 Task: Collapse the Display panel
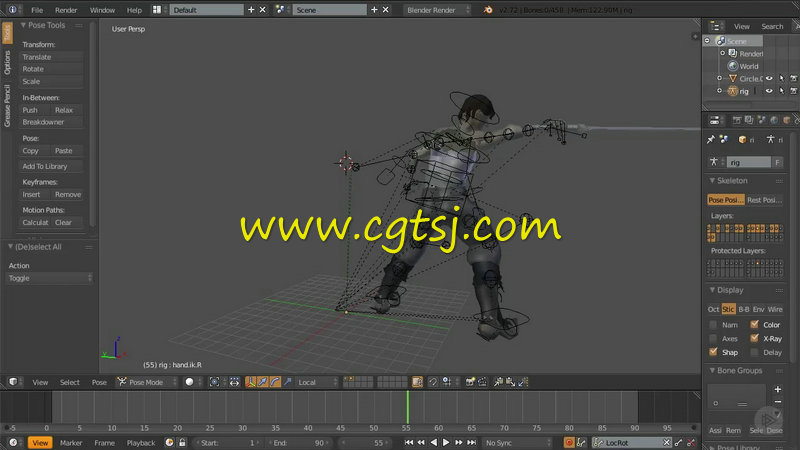712,290
